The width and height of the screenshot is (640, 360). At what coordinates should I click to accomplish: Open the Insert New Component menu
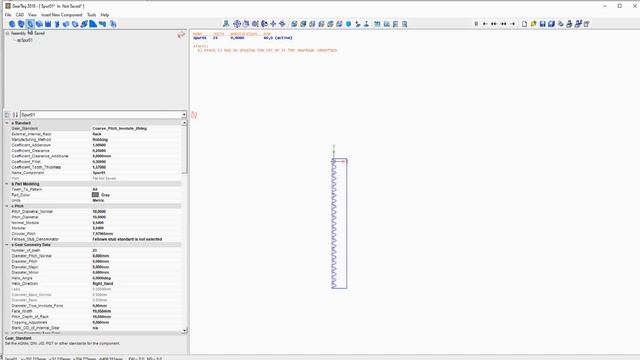point(62,15)
